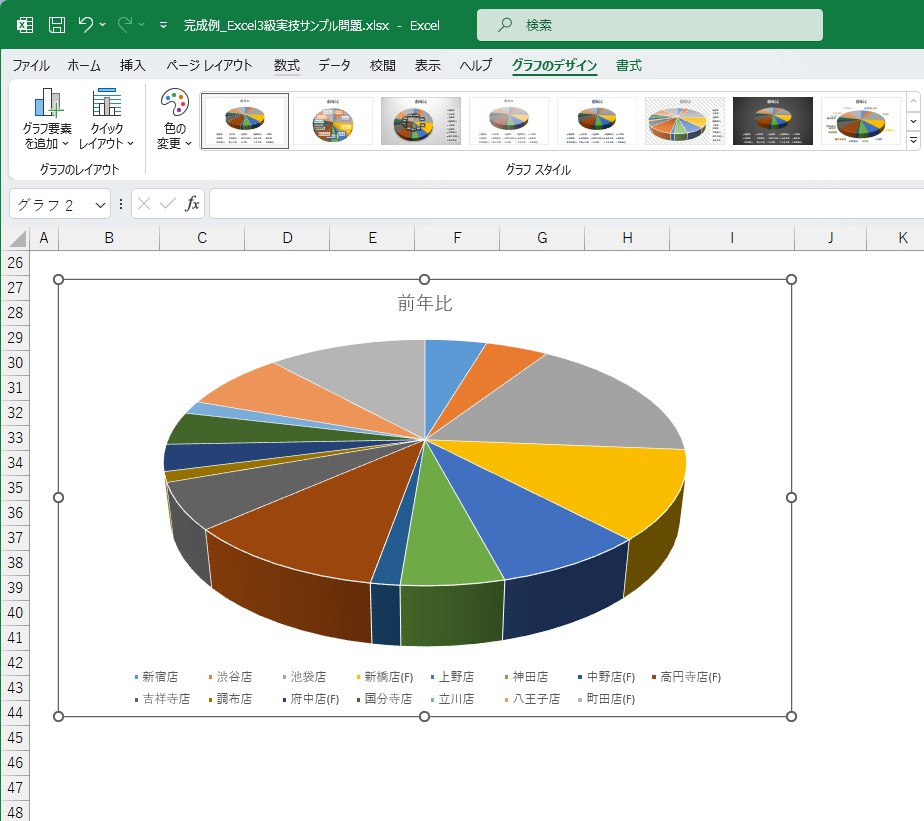Open the Add Chart Element (グラフ要素を追加) menu
Screen dimensions: 924x821
pos(47,120)
